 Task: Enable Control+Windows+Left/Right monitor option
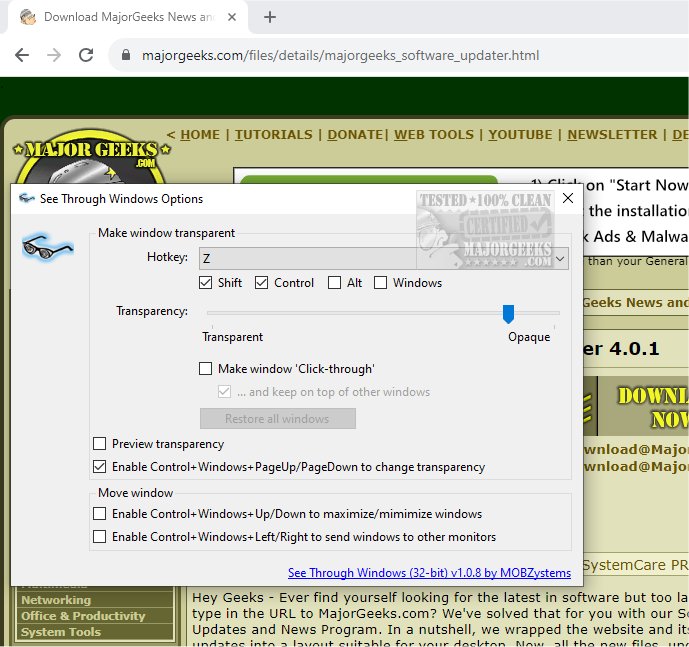(100, 537)
